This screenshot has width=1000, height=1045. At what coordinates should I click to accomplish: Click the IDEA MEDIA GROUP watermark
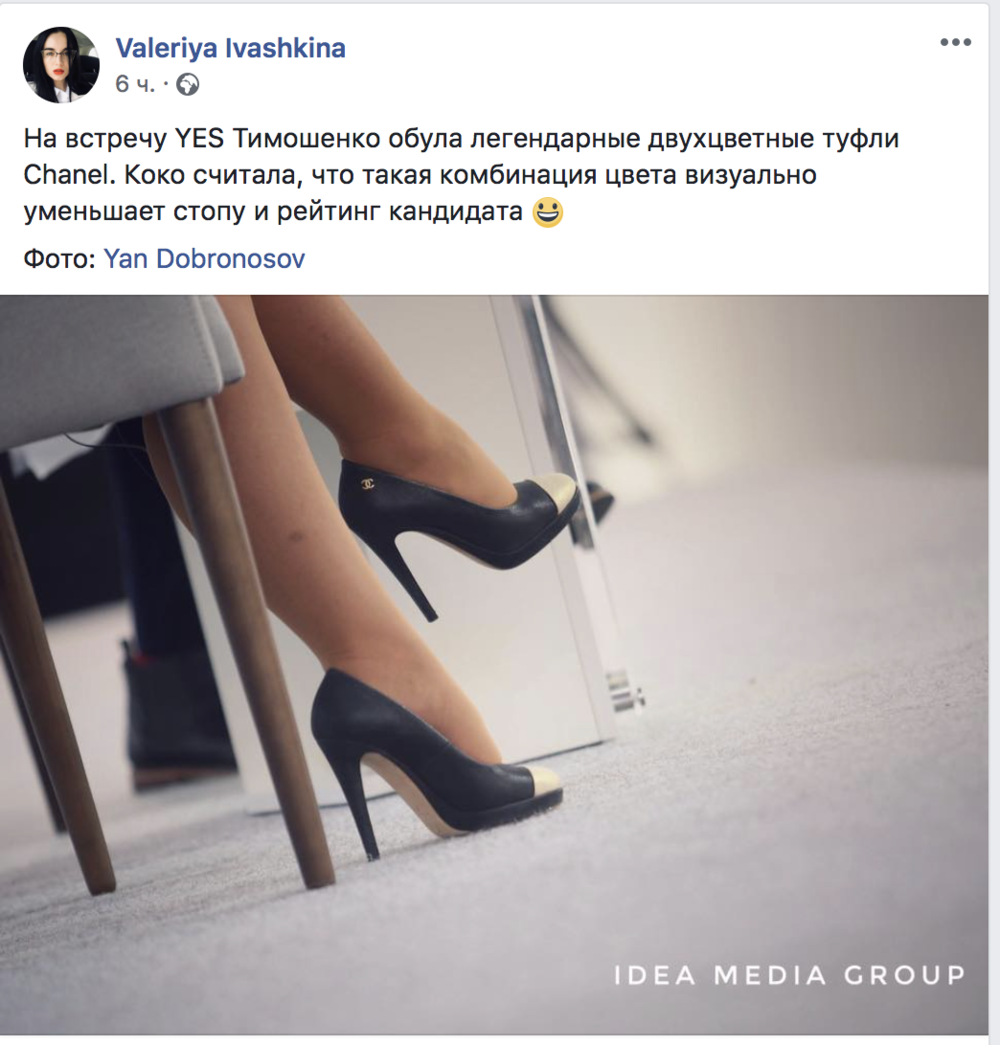(x=789, y=974)
